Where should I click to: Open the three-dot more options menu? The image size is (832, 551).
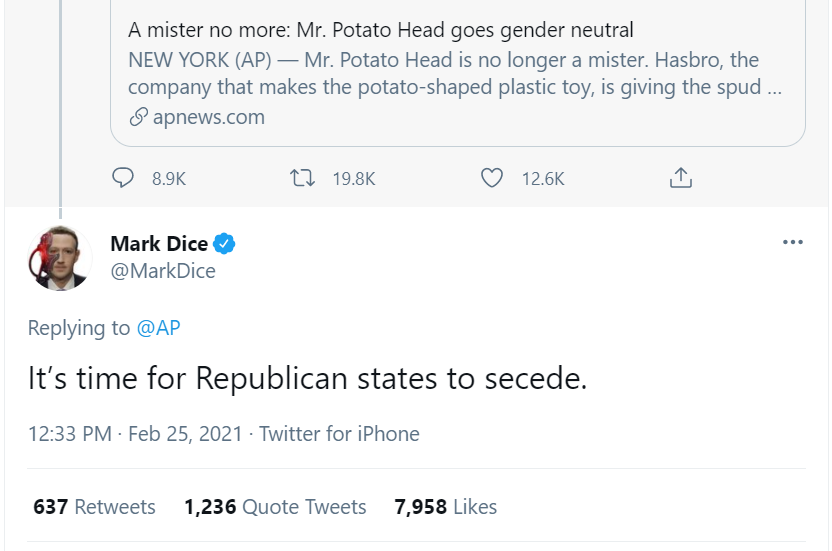pyautogui.click(x=793, y=243)
